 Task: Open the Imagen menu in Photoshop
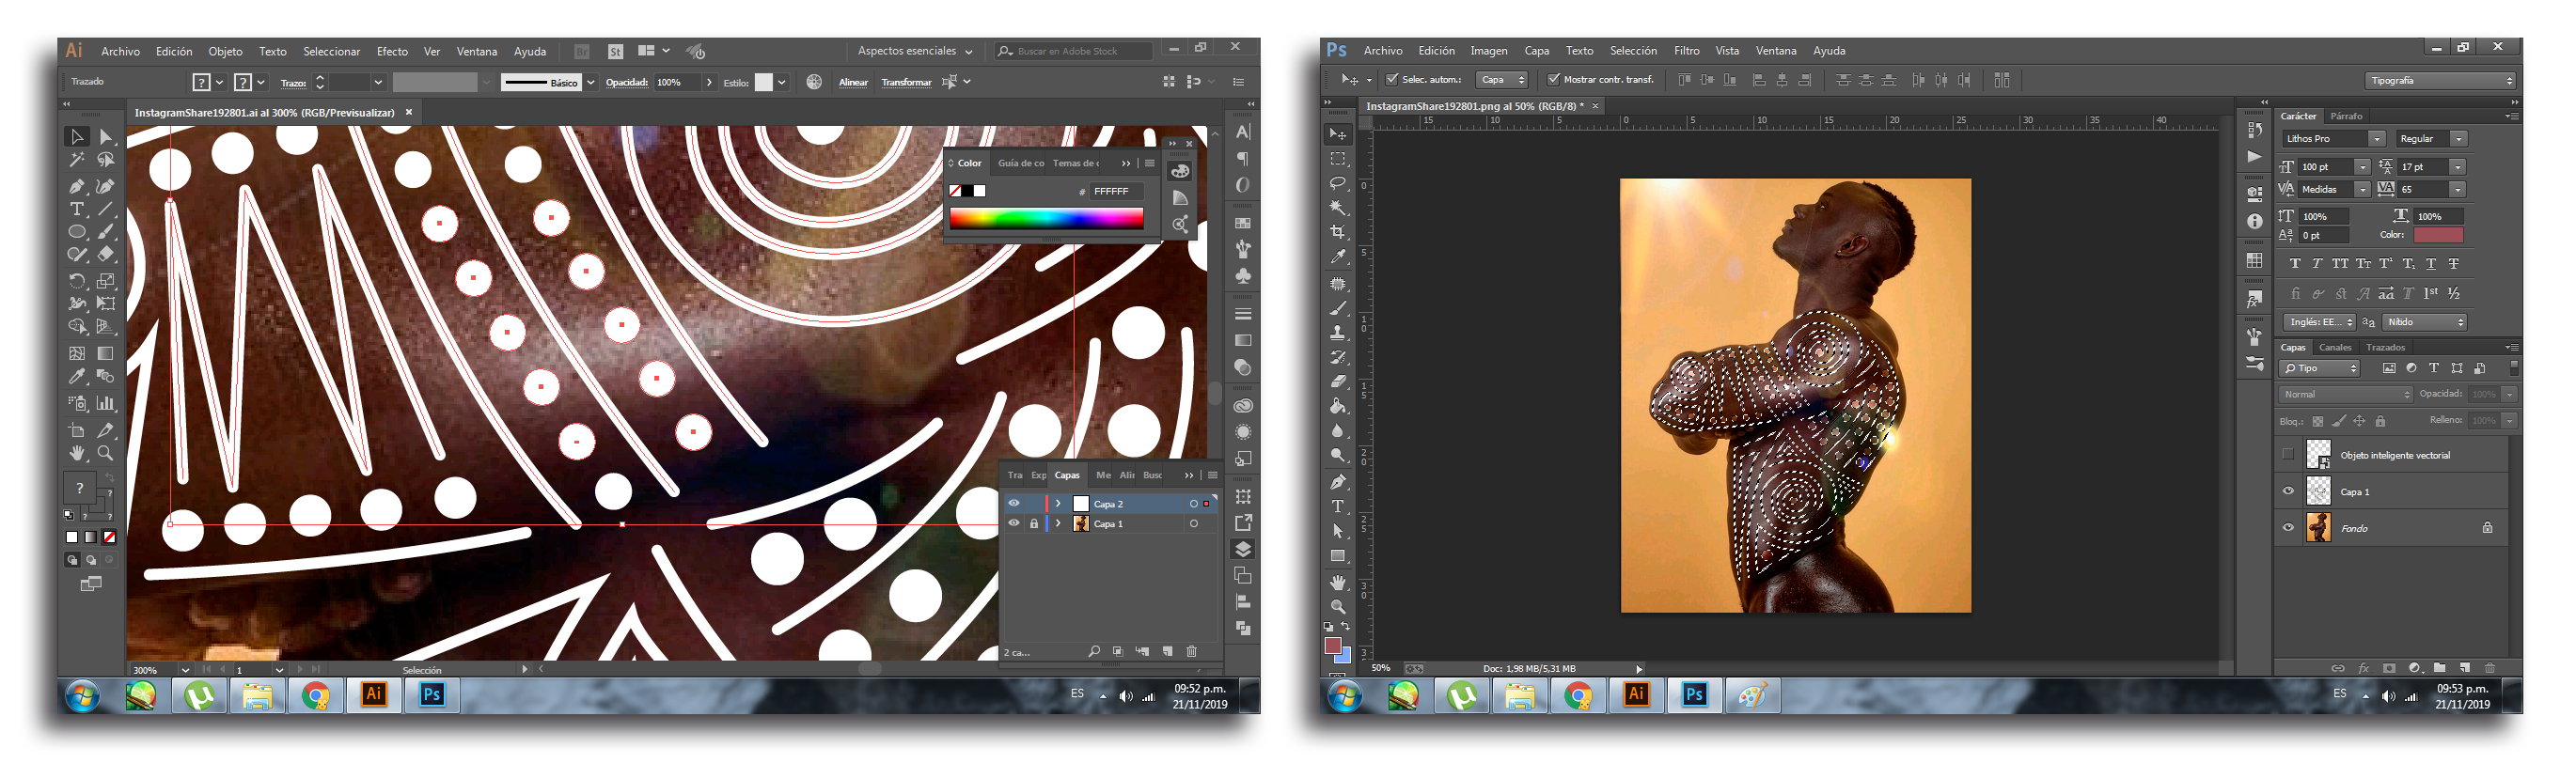[x=1488, y=51]
